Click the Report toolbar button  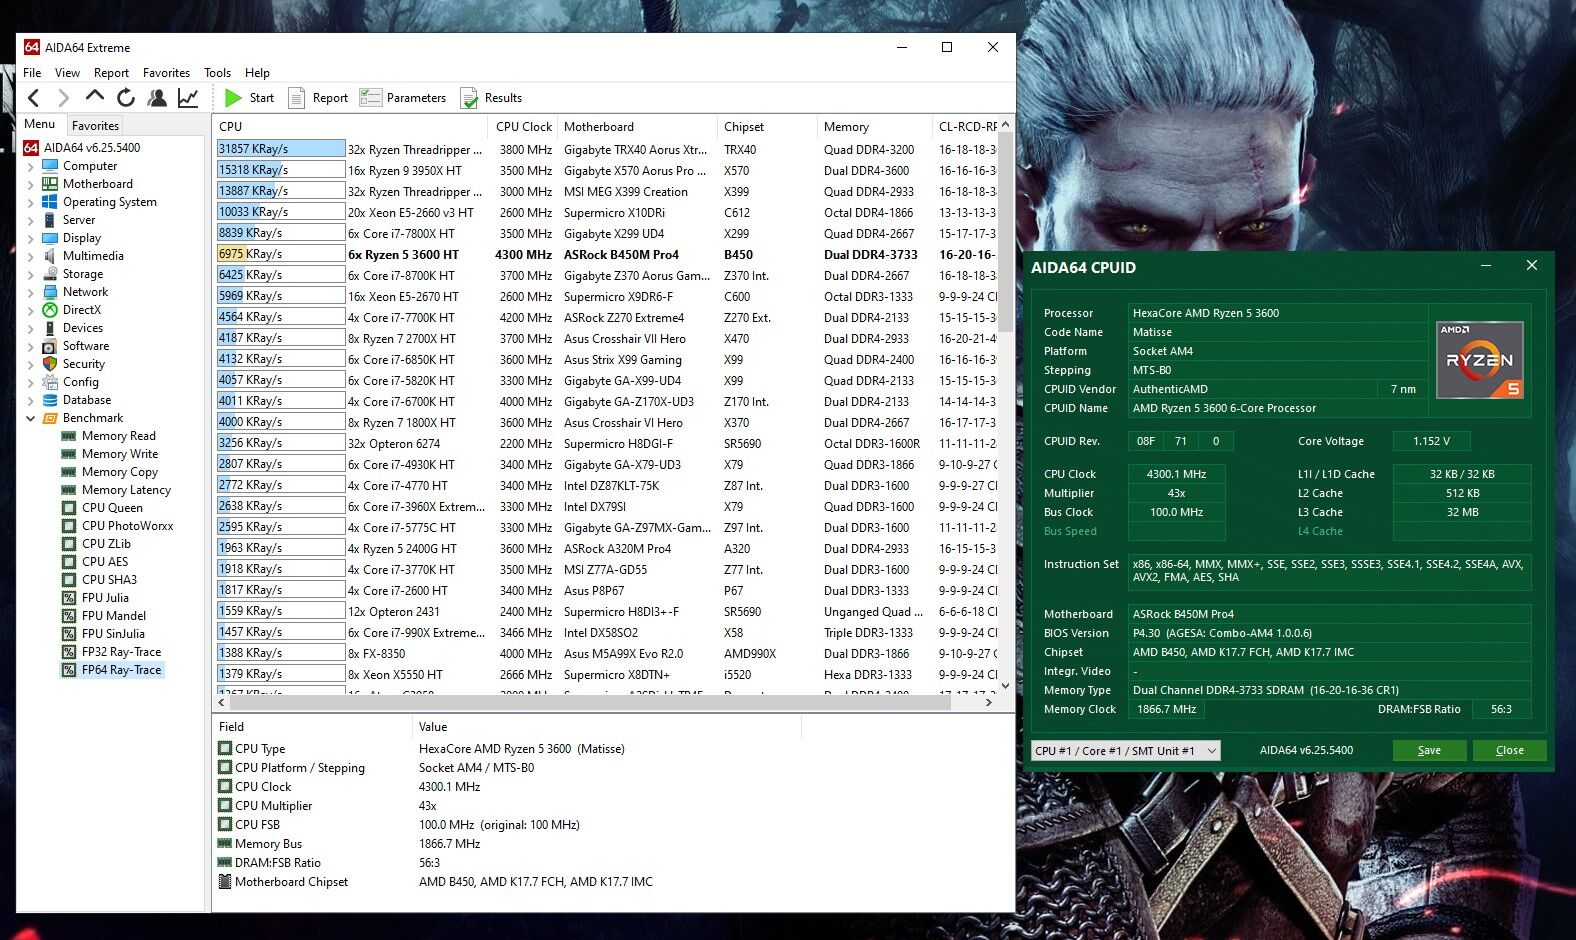click(x=319, y=98)
